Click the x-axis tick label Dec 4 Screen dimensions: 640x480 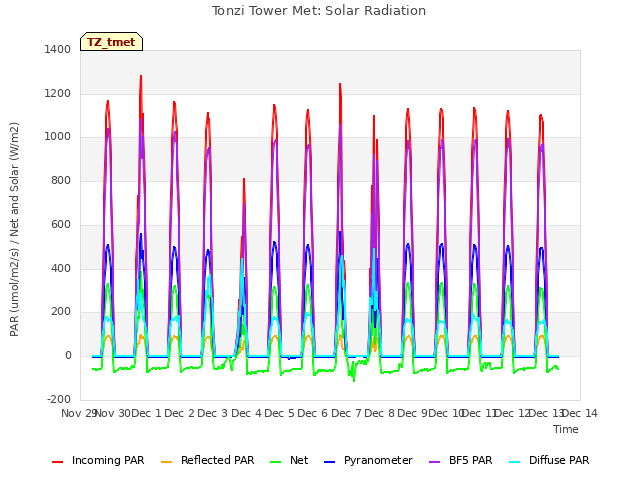247,413
